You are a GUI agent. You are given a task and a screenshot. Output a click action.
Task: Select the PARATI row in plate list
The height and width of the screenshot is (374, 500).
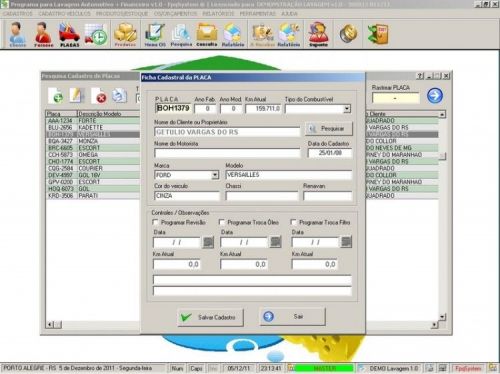tap(93, 196)
